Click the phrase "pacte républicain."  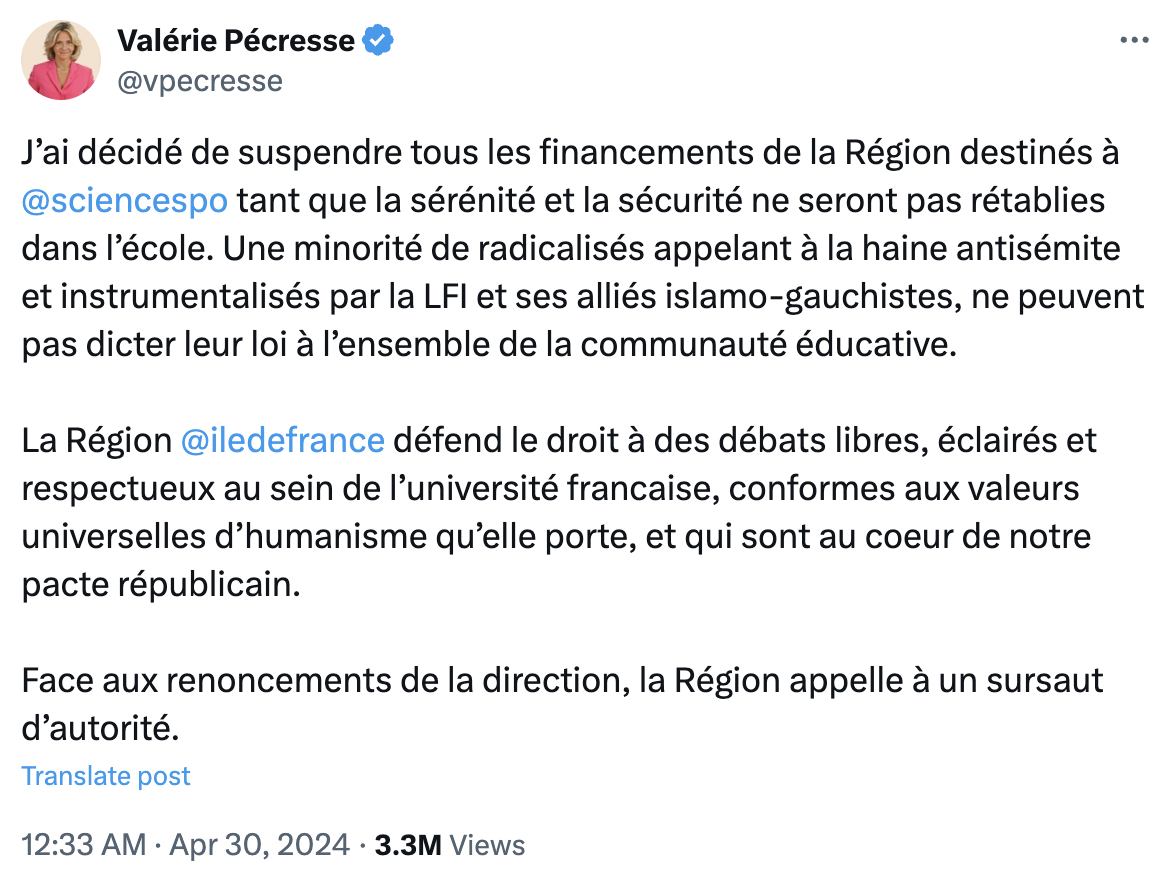(x=161, y=584)
